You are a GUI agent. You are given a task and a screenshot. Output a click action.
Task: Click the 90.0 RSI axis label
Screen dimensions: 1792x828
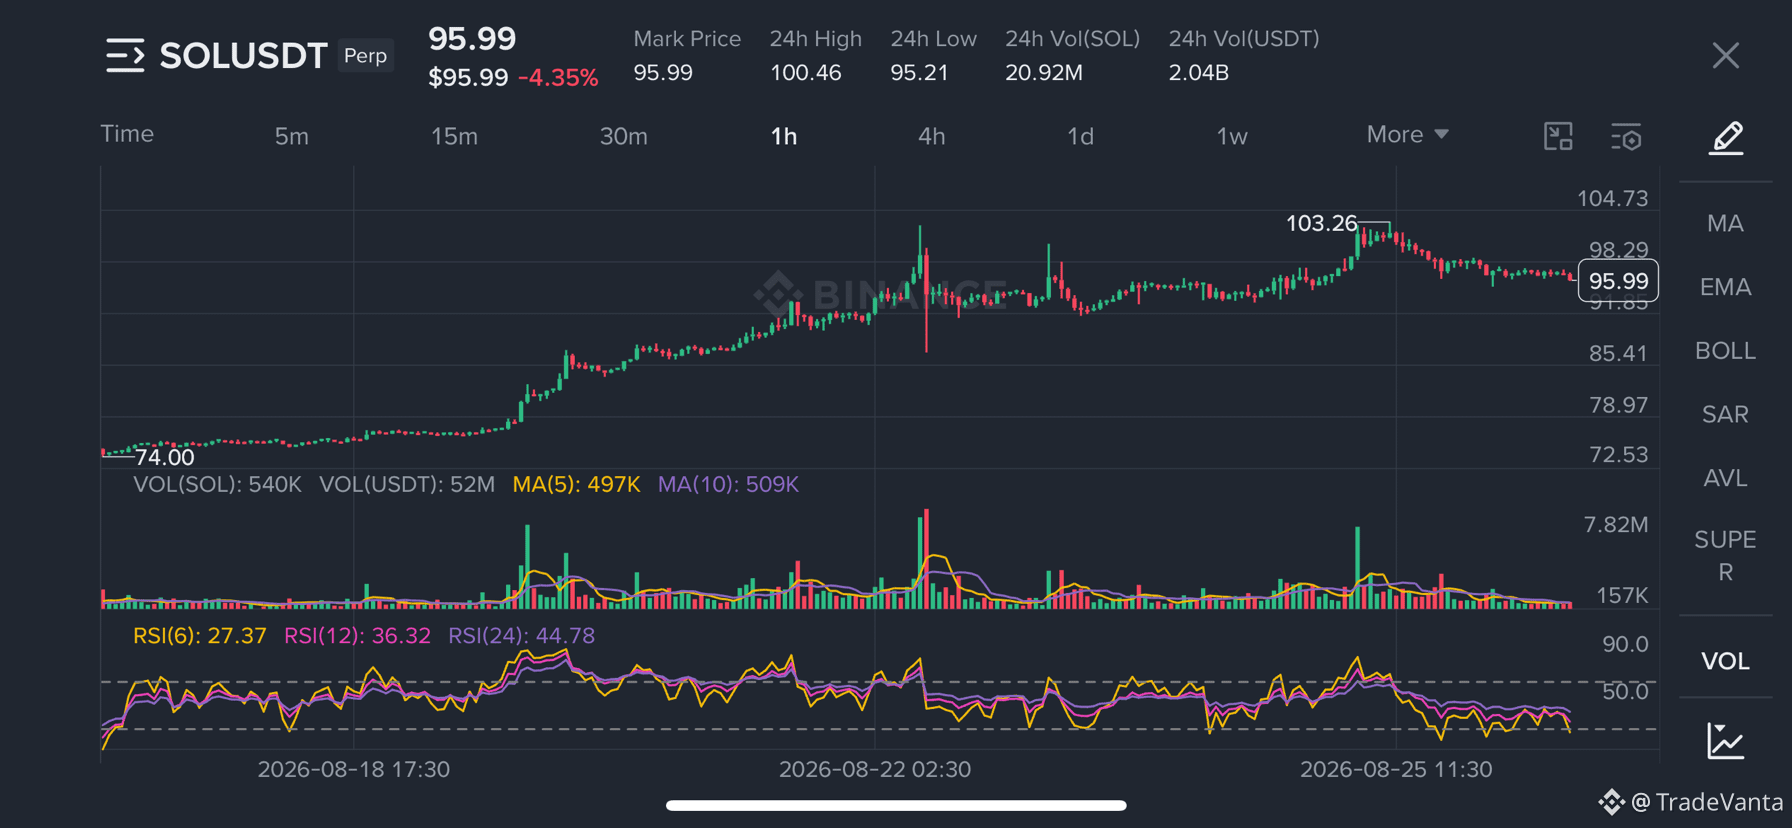[1625, 644]
